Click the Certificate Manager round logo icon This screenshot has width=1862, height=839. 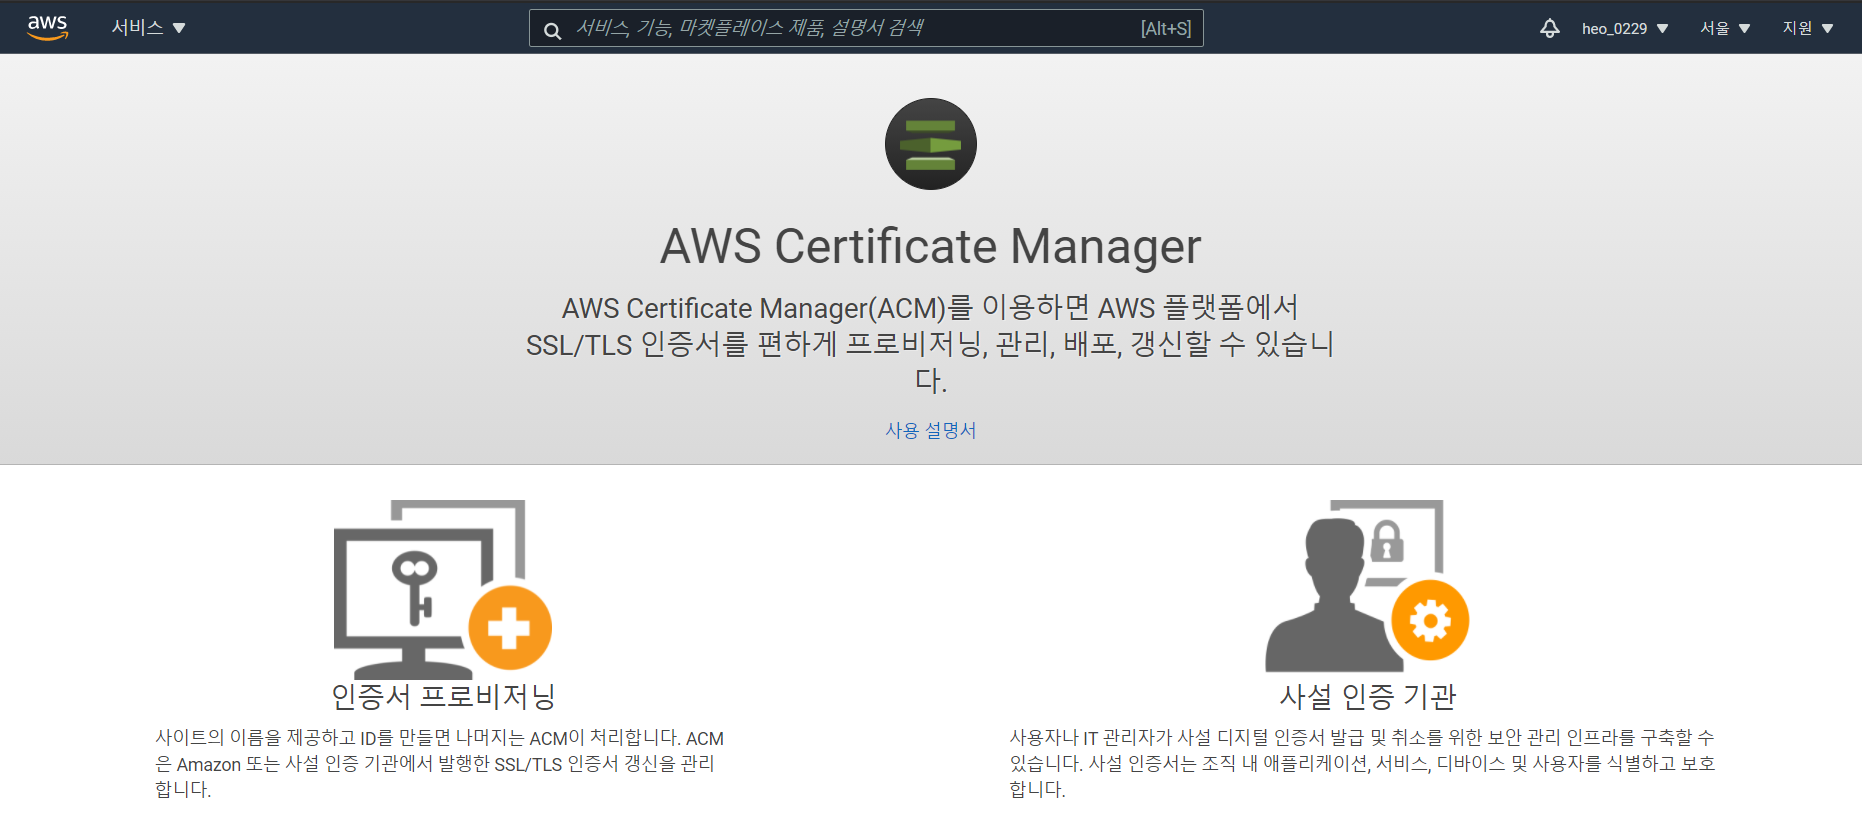pyautogui.click(x=931, y=144)
